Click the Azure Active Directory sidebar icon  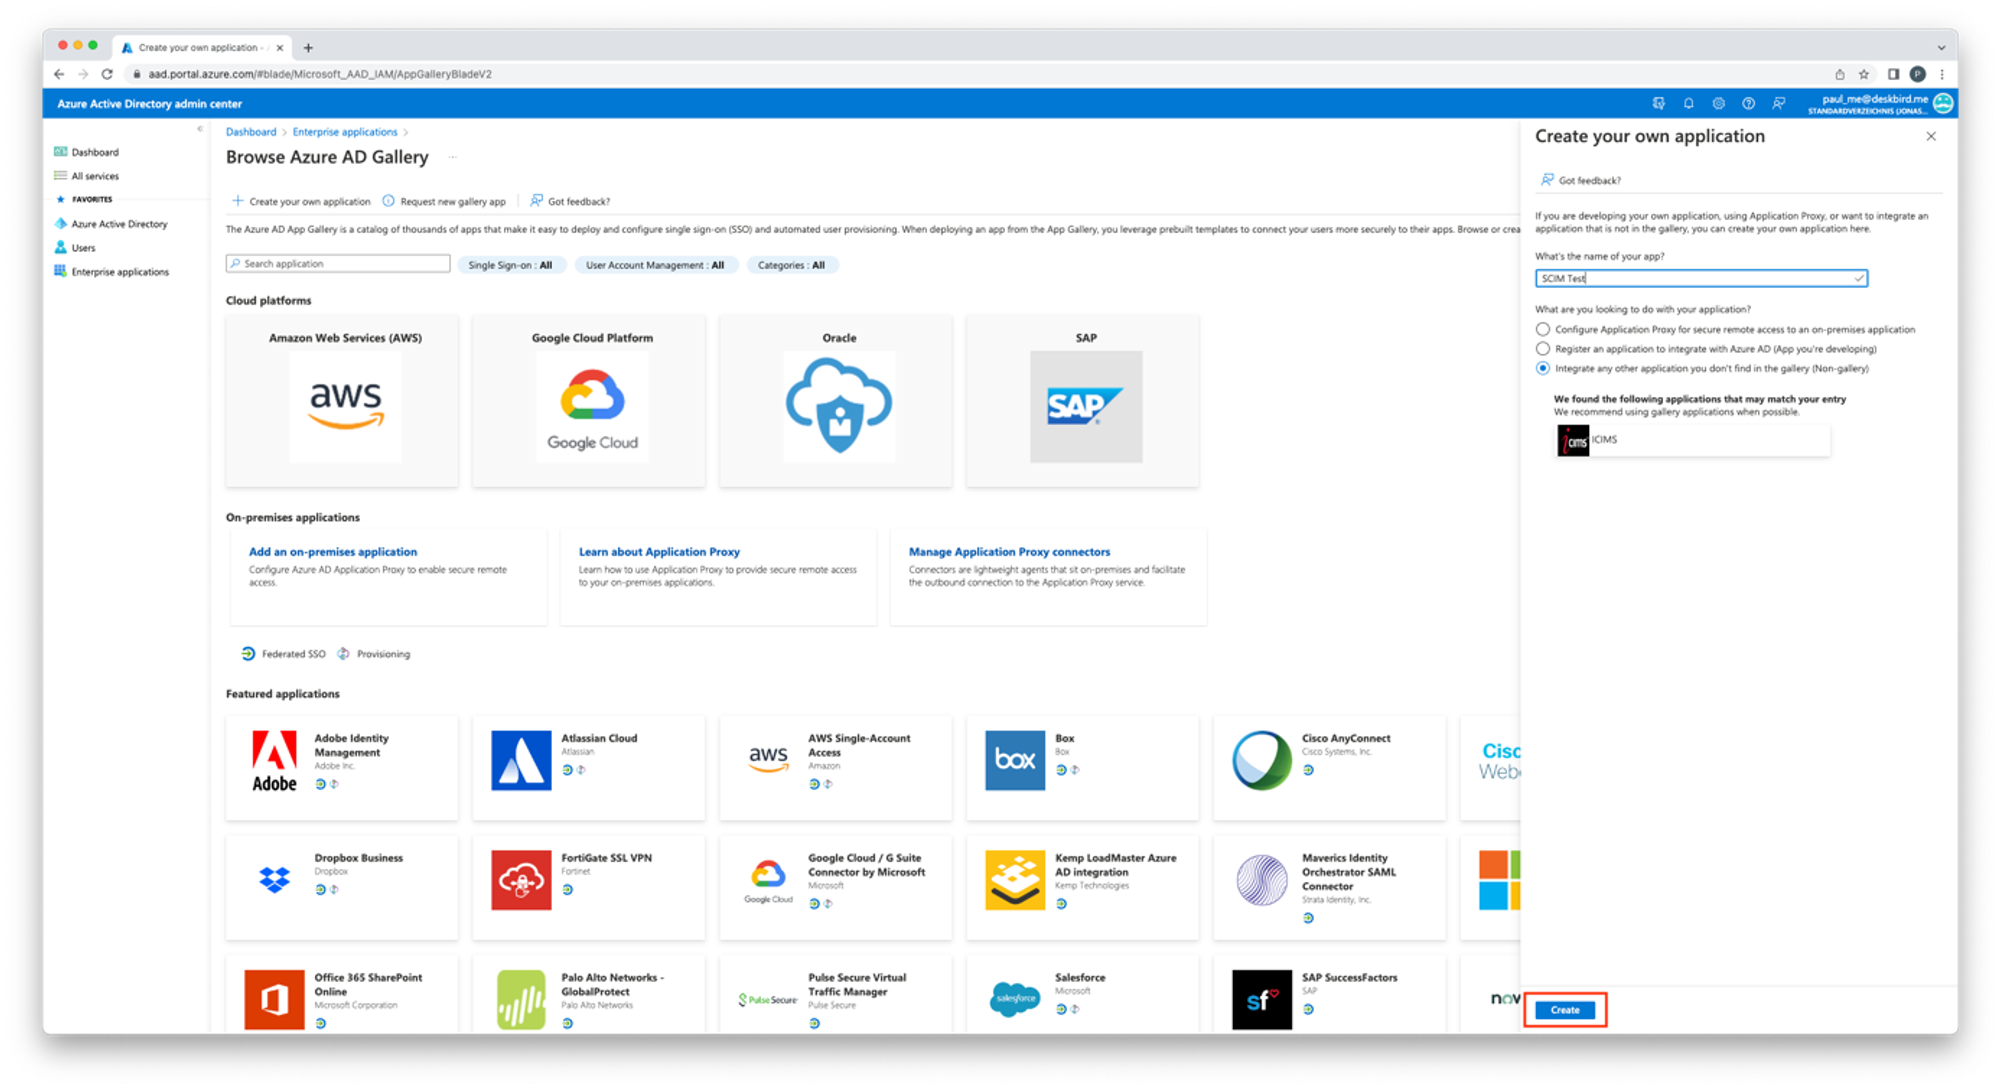(x=61, y=223)
